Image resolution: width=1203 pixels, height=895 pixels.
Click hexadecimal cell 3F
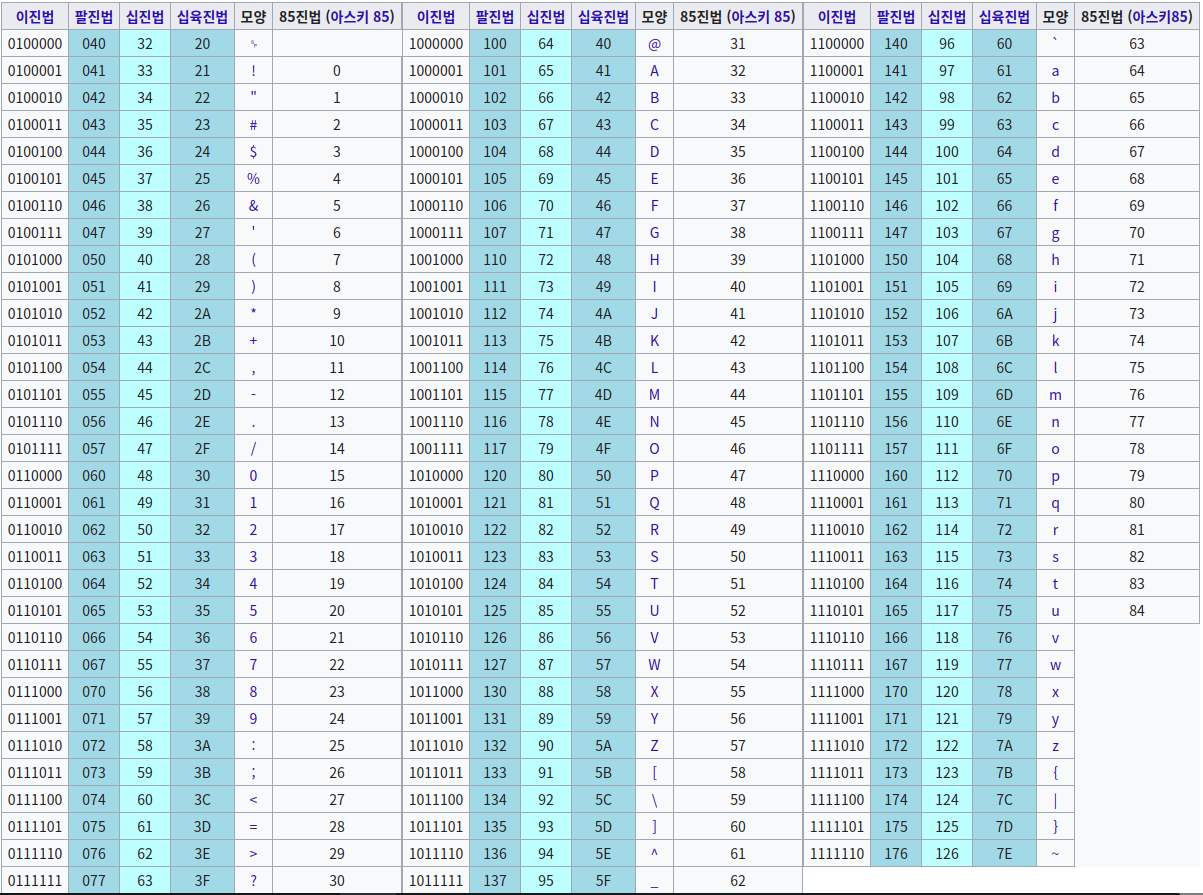click(x=203, y=881)
